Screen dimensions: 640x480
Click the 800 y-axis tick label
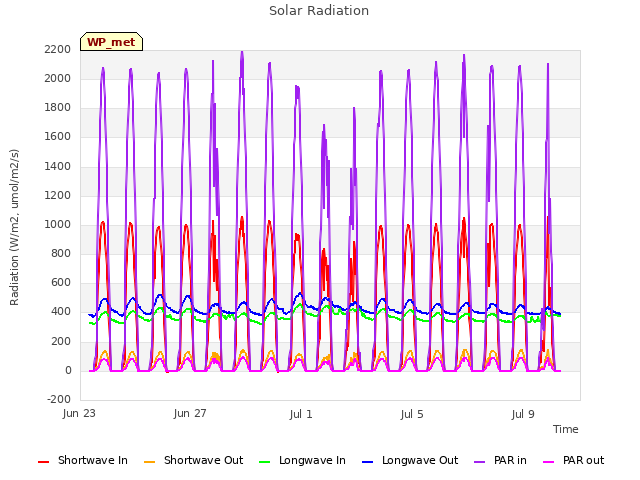[61, 253]
